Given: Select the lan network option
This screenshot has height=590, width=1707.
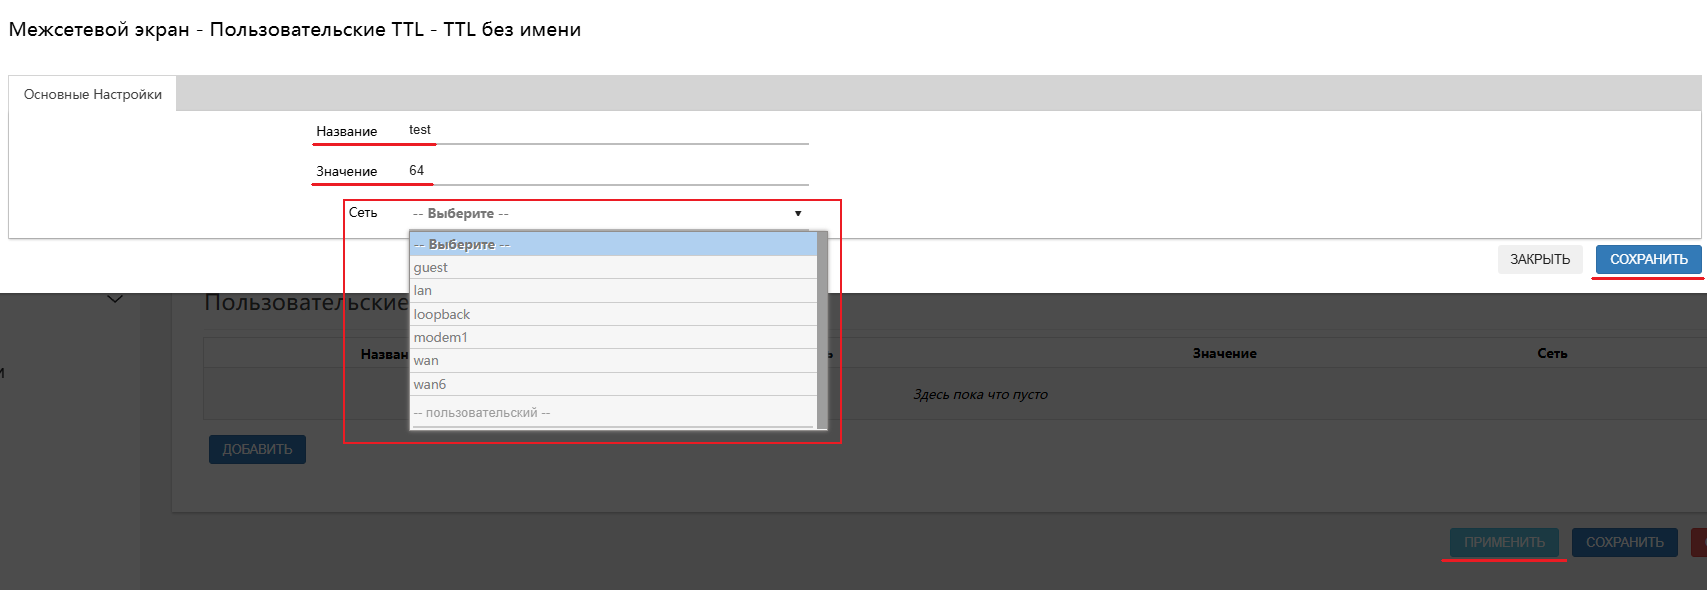Looking at the screenshot, I should 612,290.
